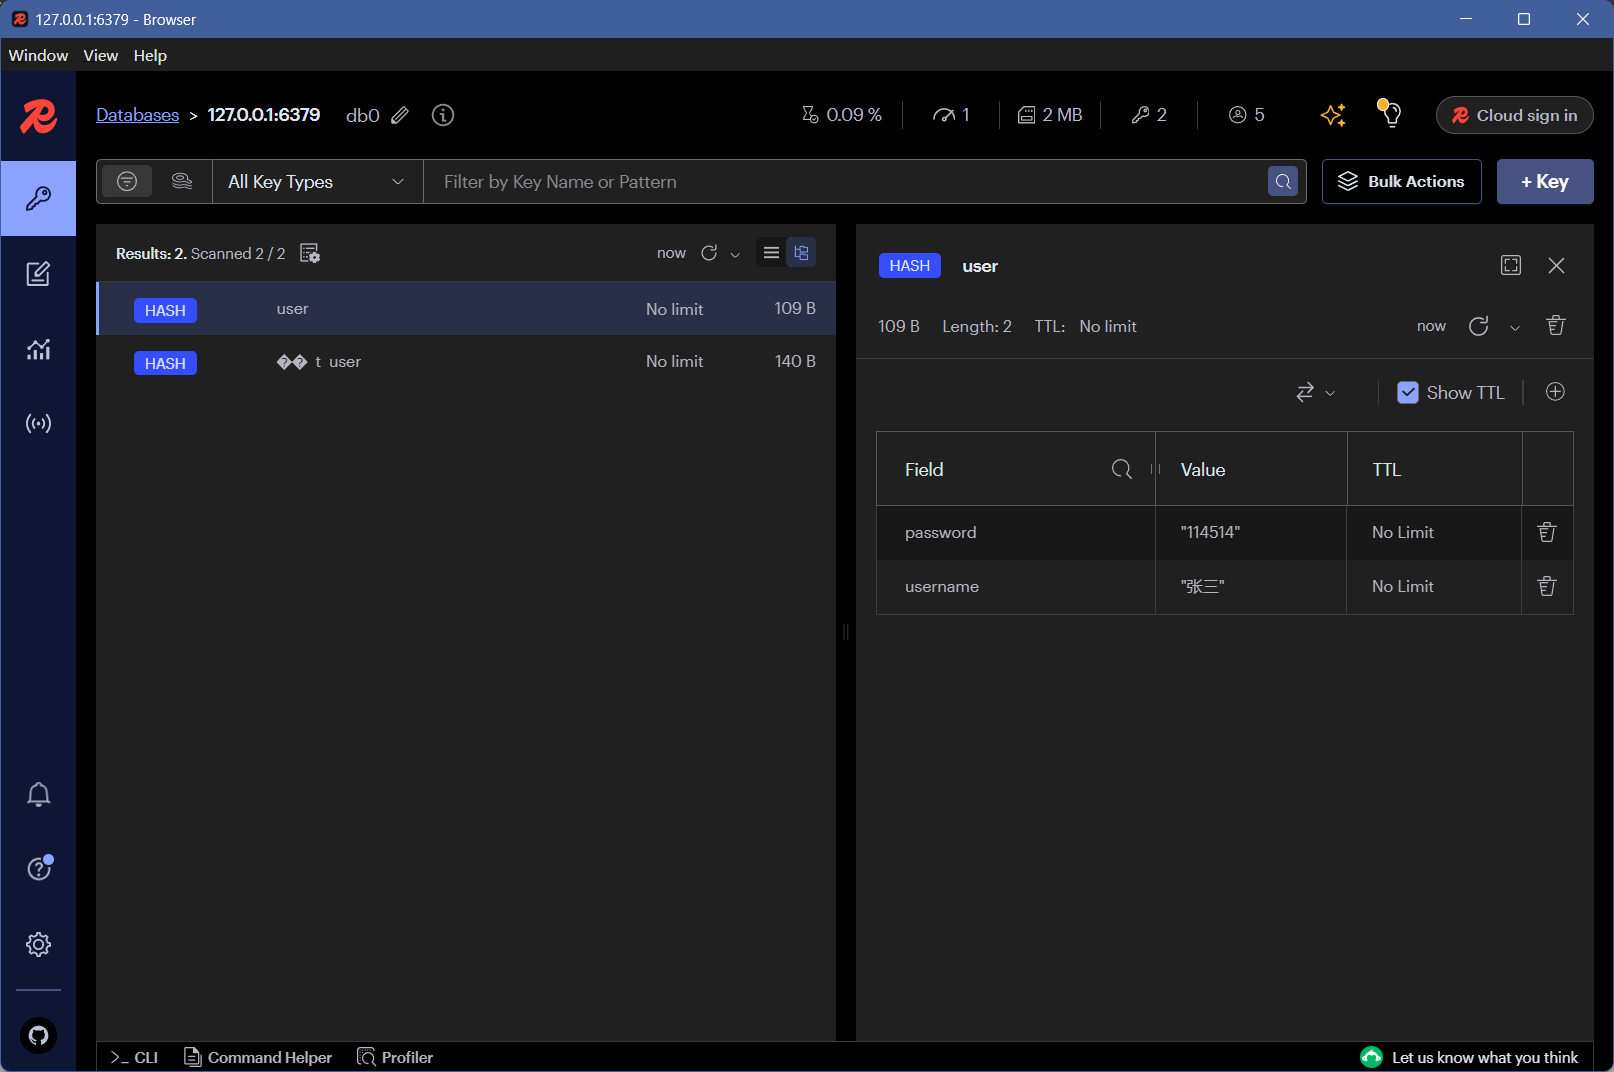Click the commands per second statistic 1
The height and width of the screenshot is (1072, 1614).
click(x=951, y=115)
